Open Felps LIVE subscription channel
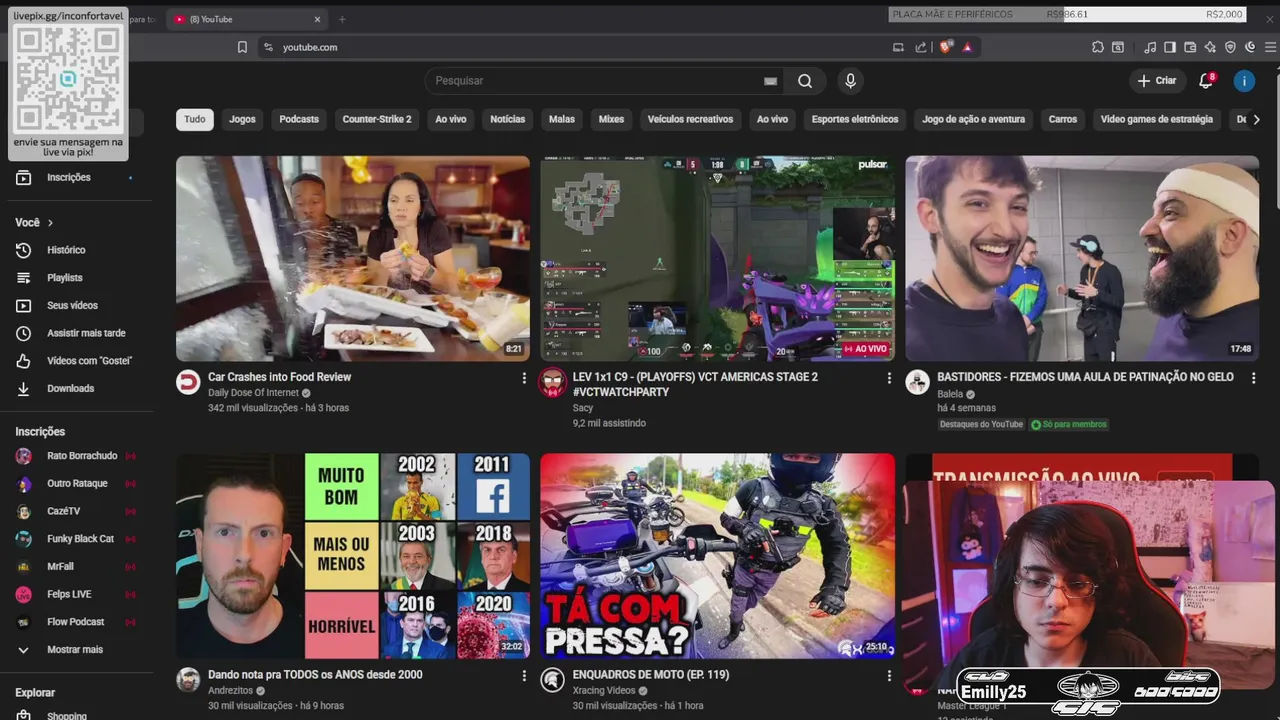This screenshot has width=1280, height=720. click(75, 594)
